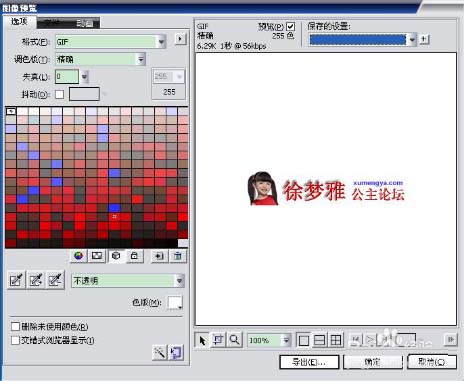Screen dimensions: 464x381
Task: Select the zoom magnifier tool
Action: (x=235, y=340)
